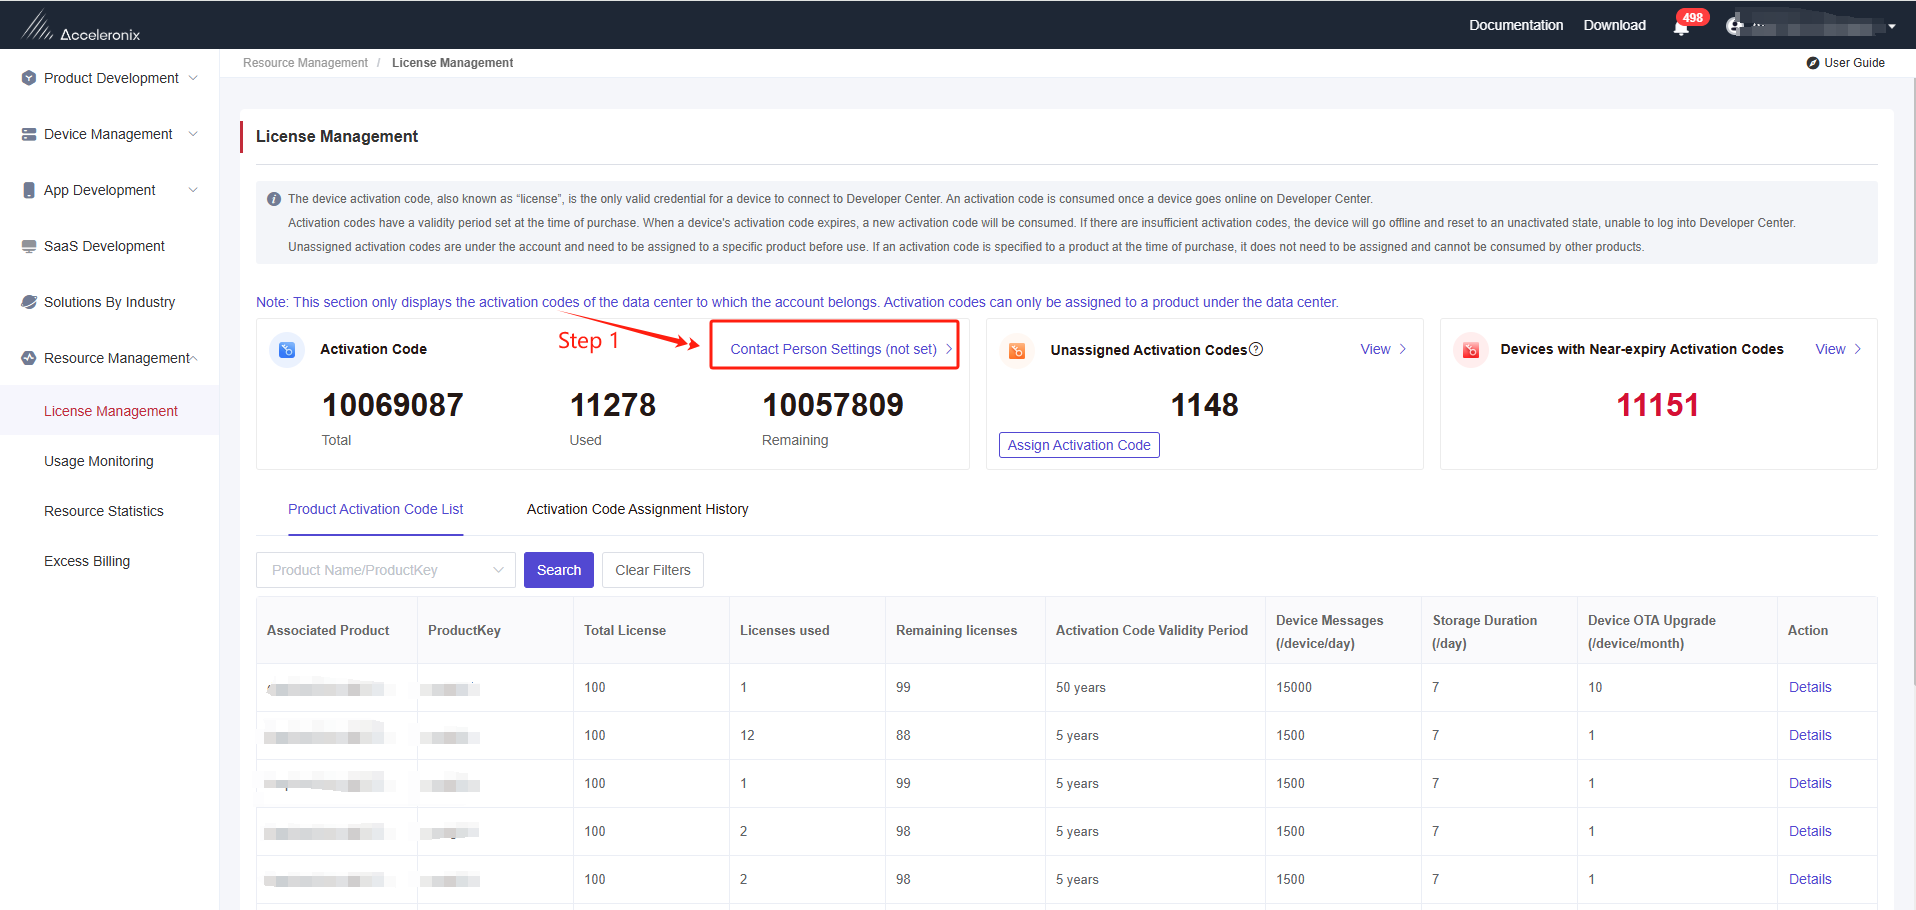1916x910 pixels.
Task: Click the Unassigned Activation Codes card icon
Action: [1017, 350]
